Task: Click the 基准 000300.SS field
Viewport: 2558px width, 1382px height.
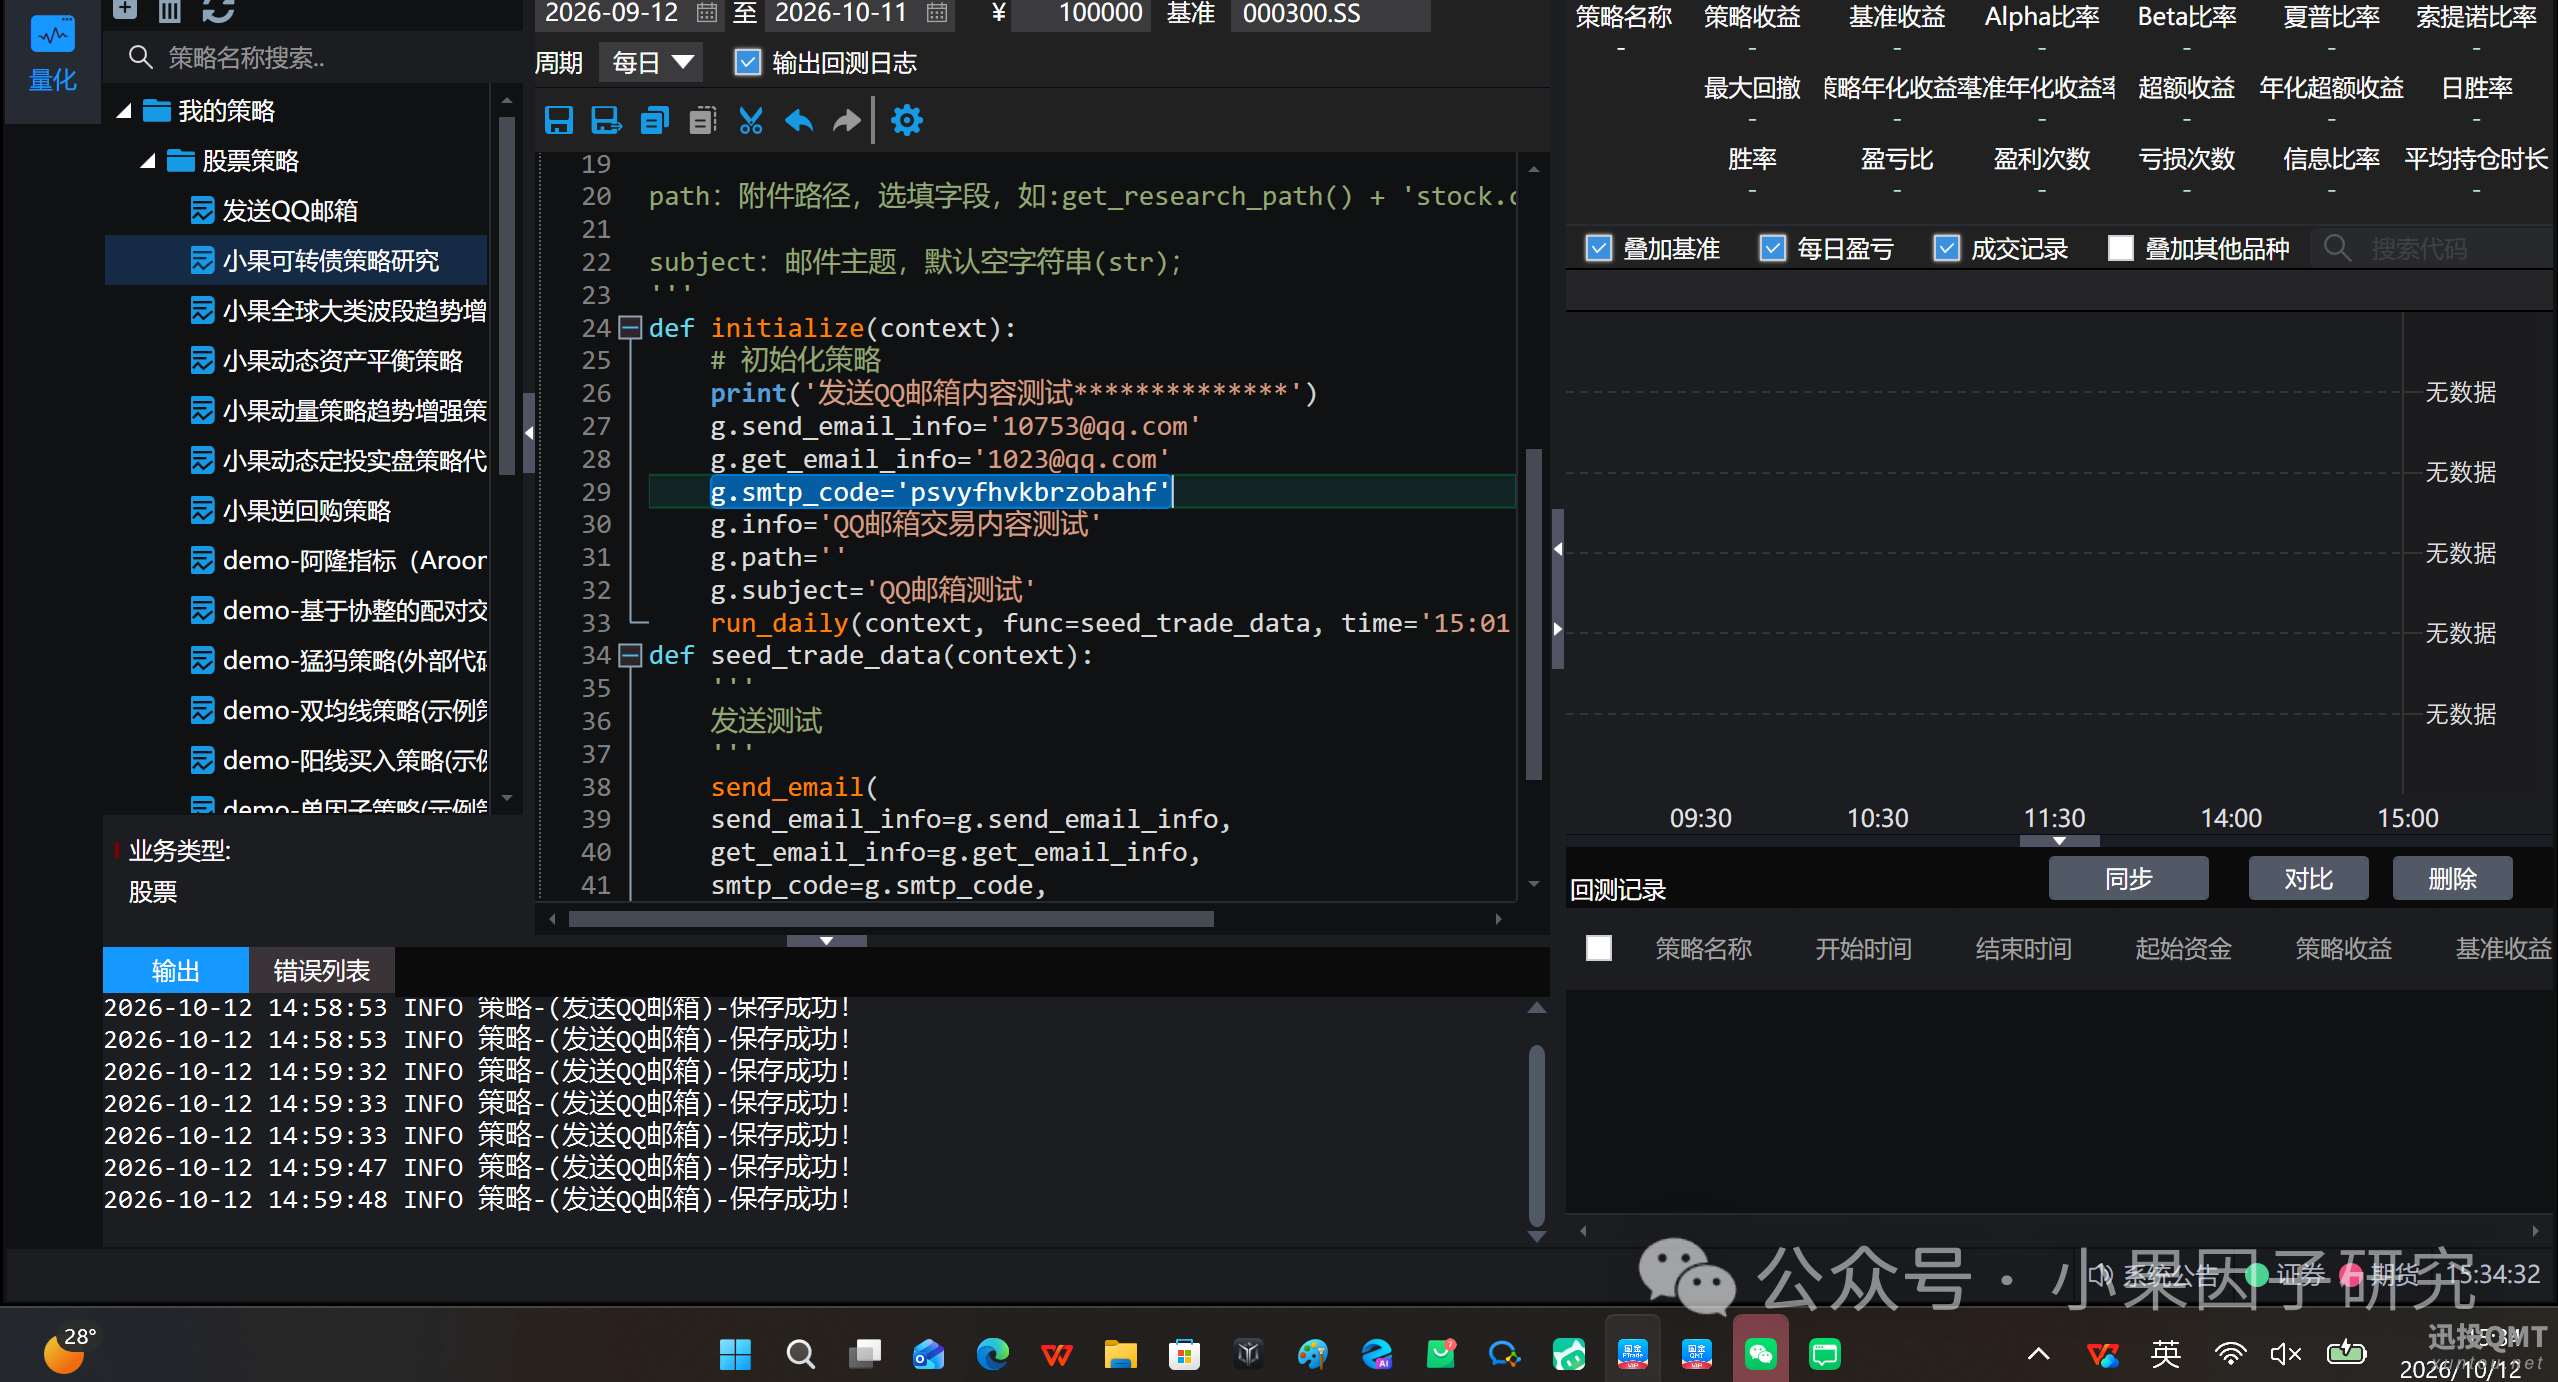Action: click(x=1330, y=13)
